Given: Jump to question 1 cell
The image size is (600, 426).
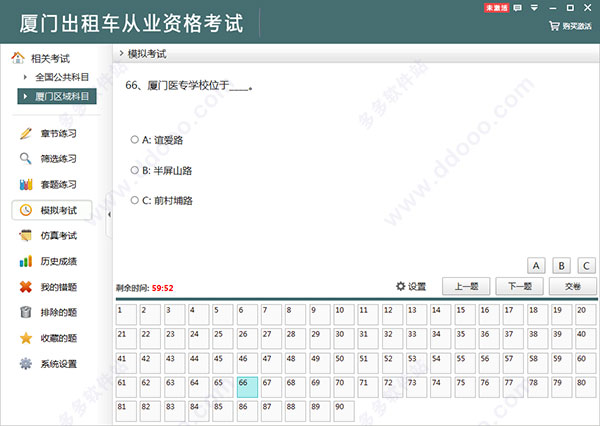Looking at the screenshot, I should pyautogui.click(x=126, y=315).
